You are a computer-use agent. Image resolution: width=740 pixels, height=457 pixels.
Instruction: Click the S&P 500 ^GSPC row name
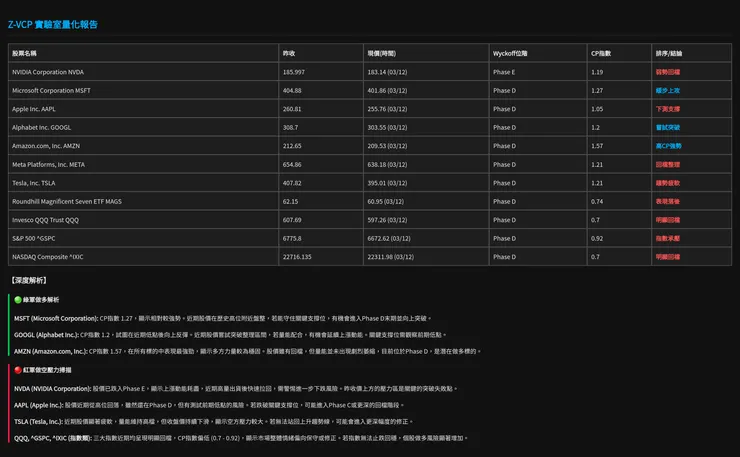pos(34,238)
